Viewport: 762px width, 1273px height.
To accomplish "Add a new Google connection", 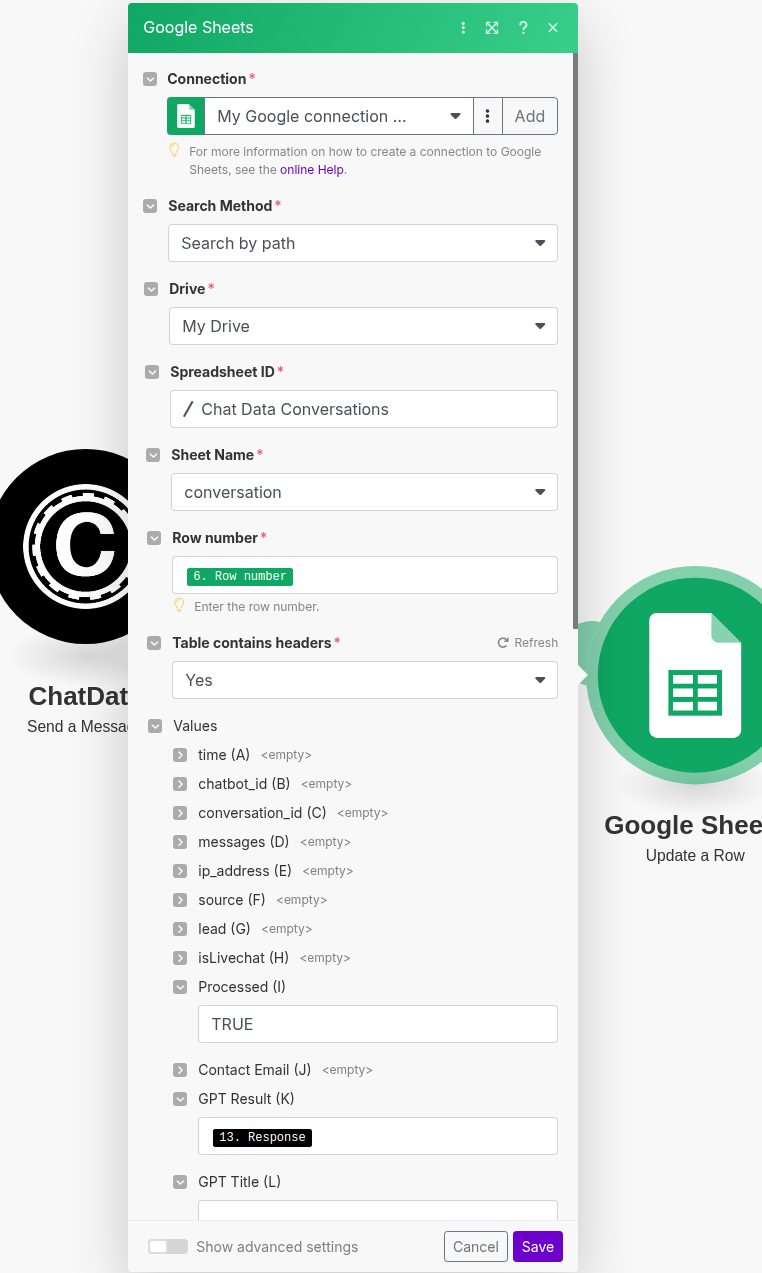I will (x=530, y=116).
